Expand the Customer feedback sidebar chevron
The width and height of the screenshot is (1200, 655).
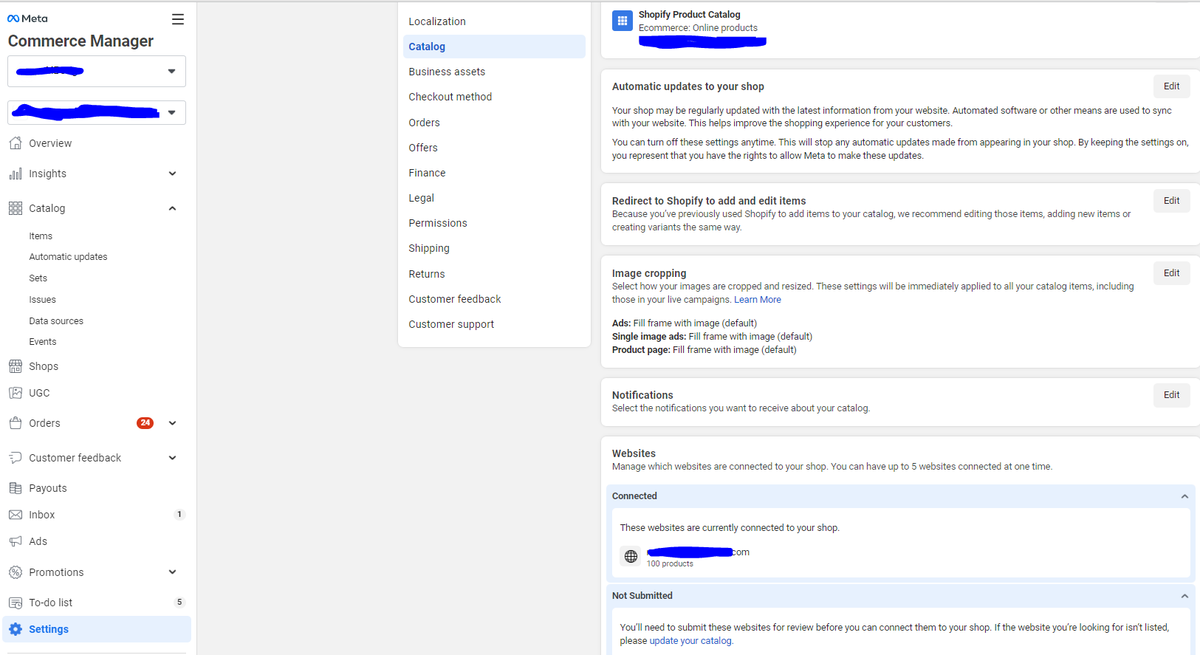(x=172, y=458)
